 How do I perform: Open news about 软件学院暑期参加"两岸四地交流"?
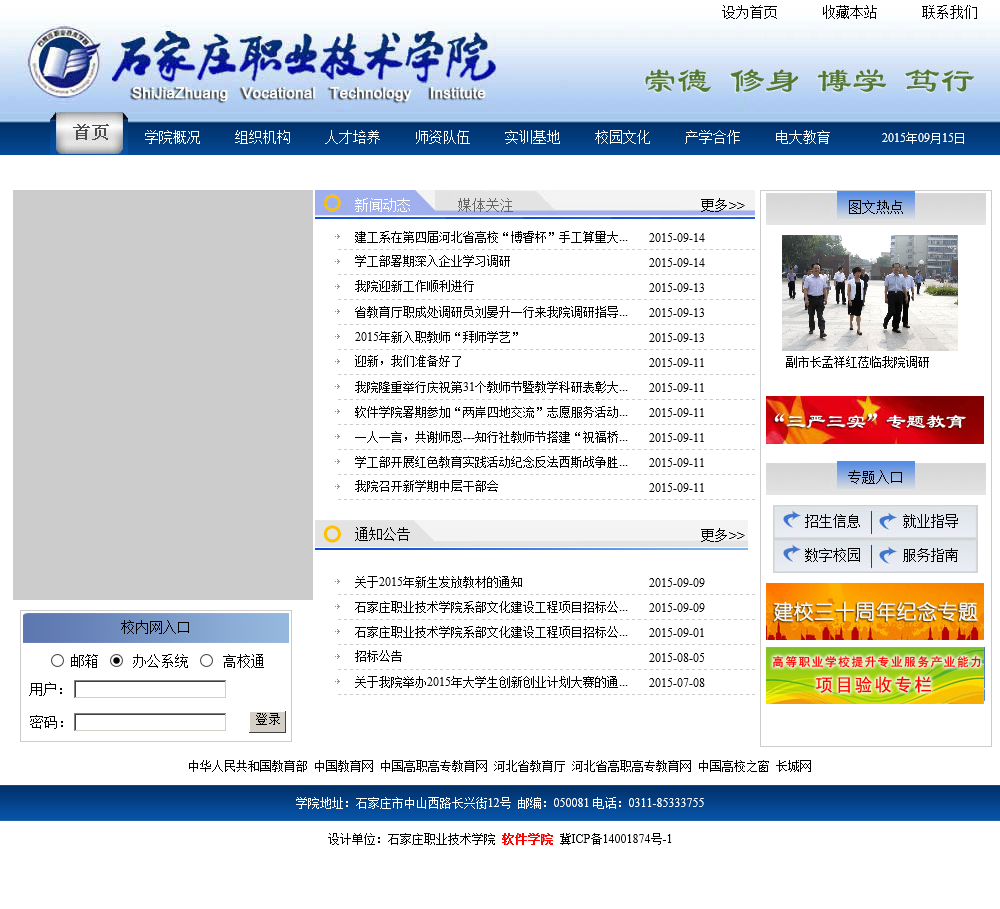(490, 412)
